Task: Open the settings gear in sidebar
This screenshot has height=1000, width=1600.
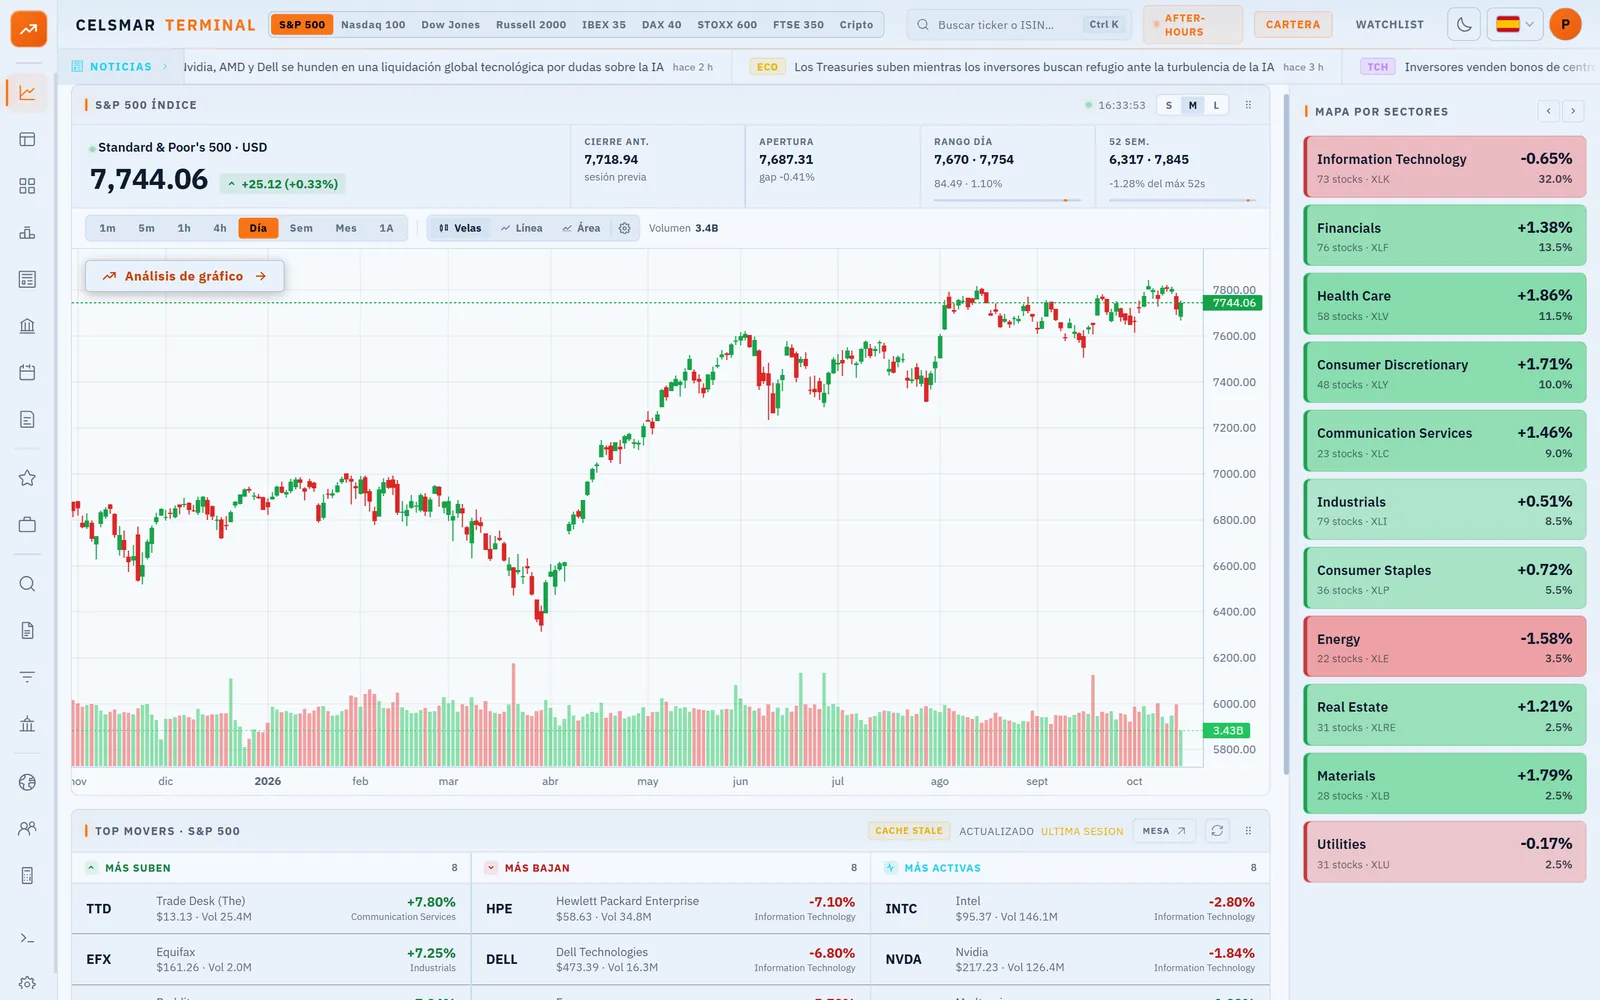Action: point(27,984)
